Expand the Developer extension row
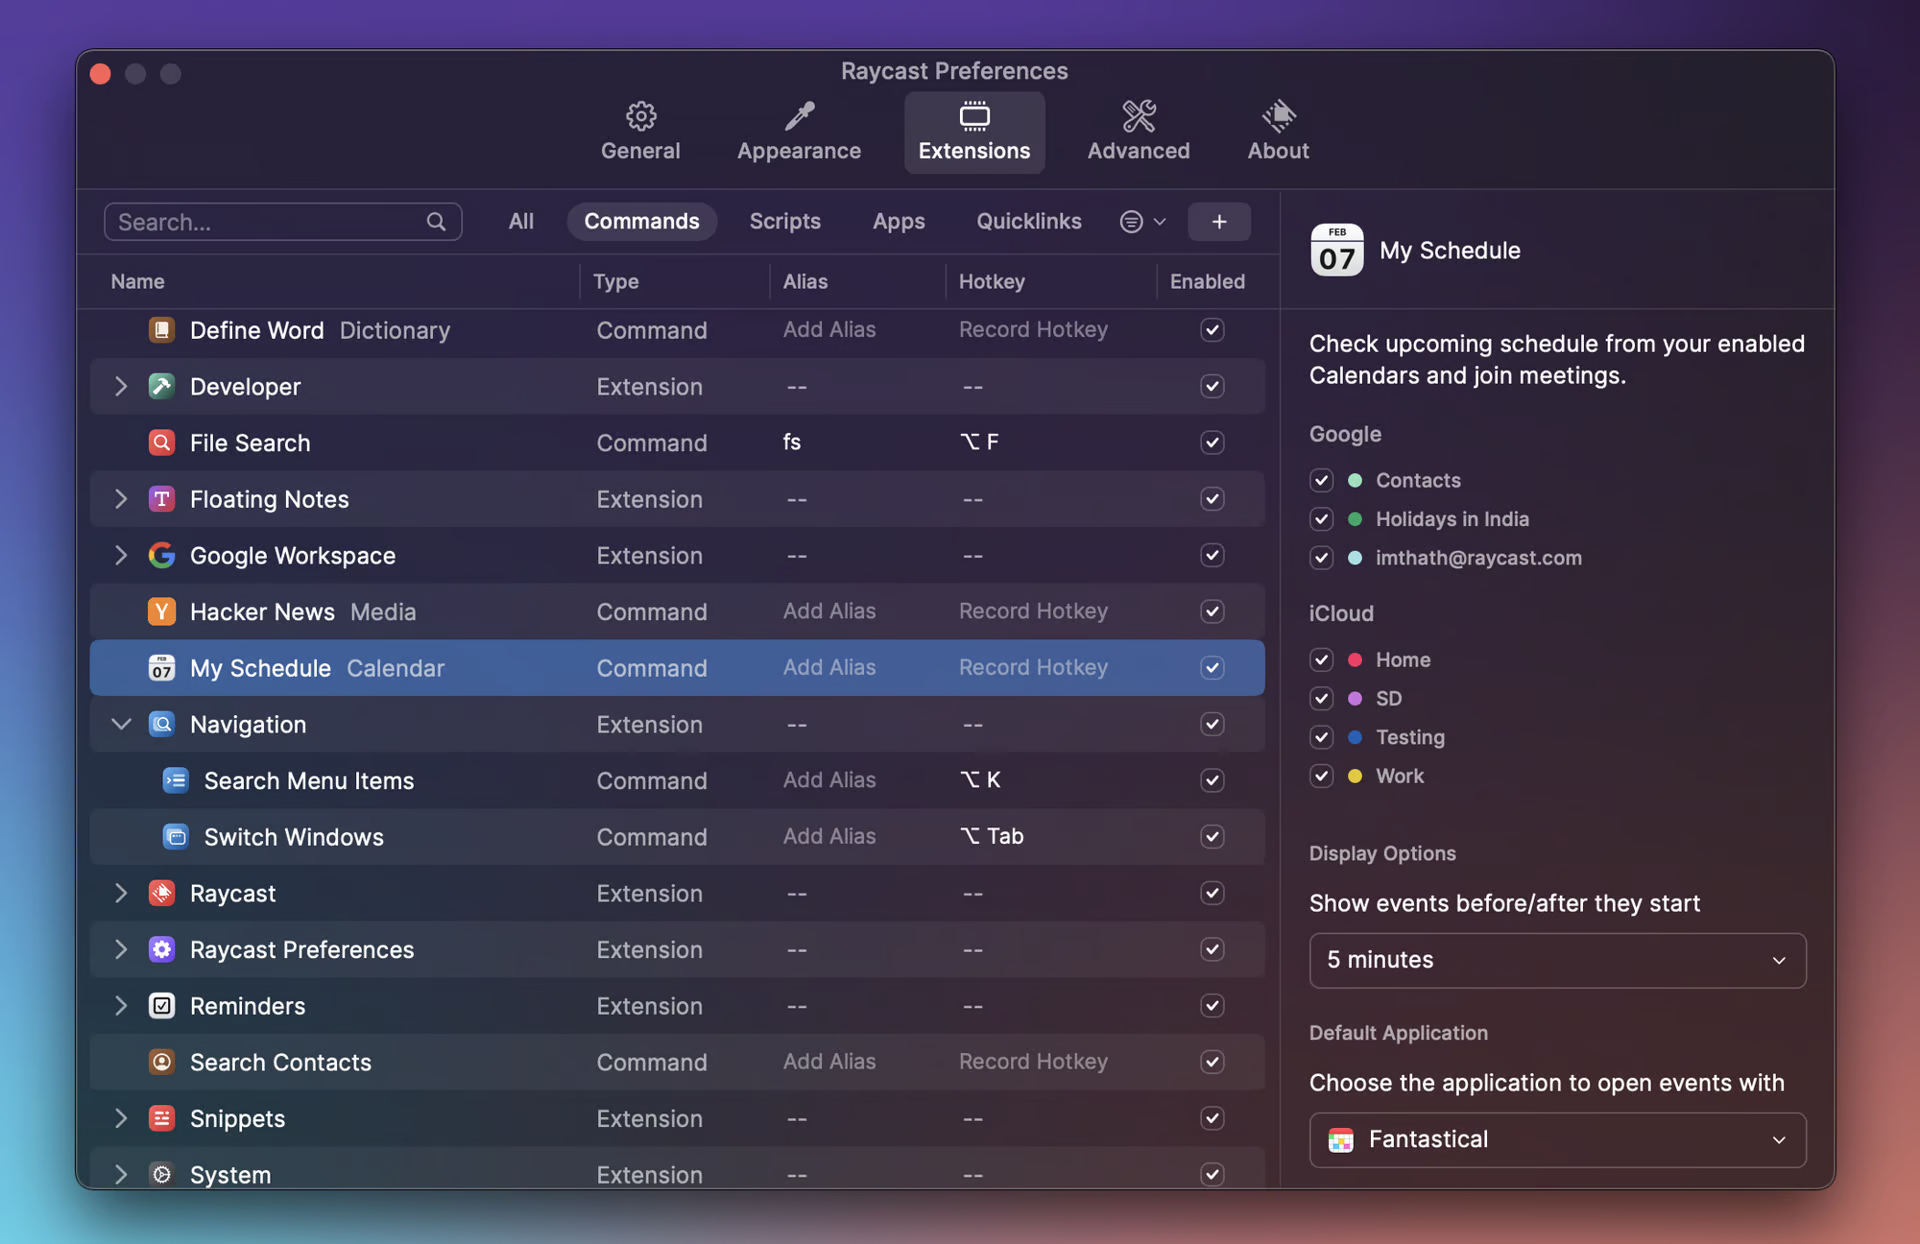This screenshot has height=1244, width=1920. coord(121,386)
